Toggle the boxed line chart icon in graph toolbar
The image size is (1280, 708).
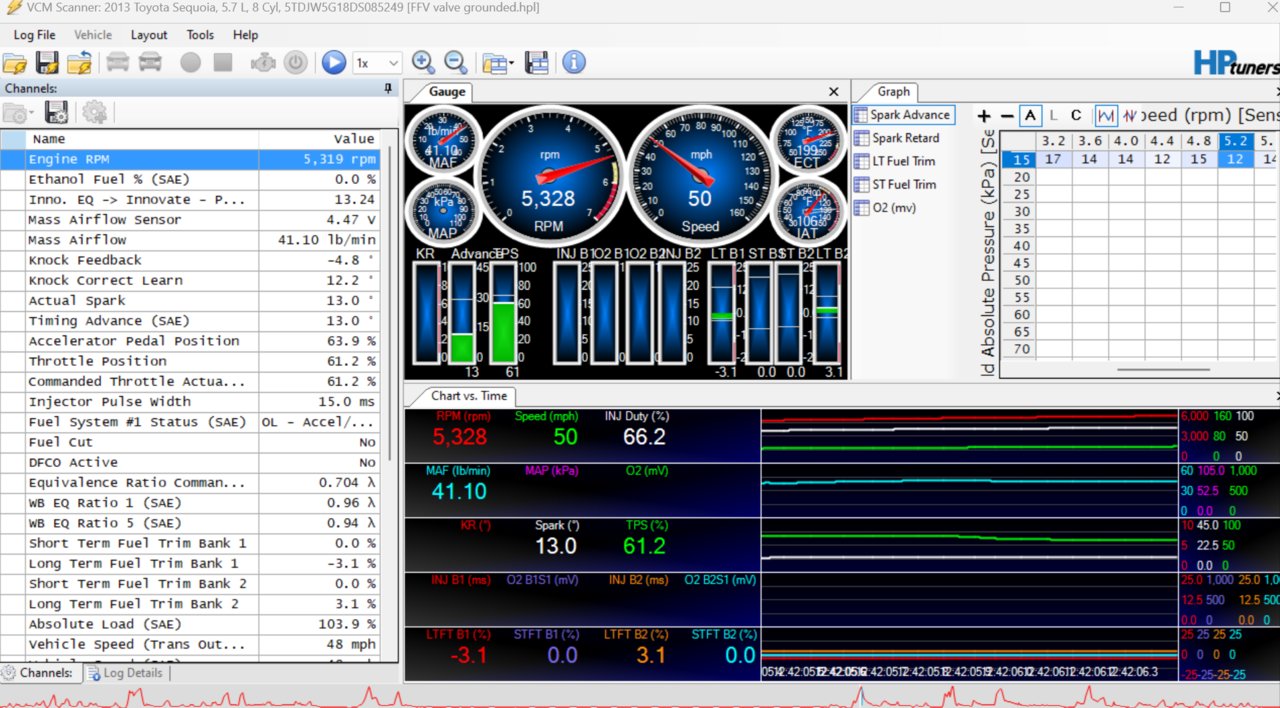tap(1106, 116)
